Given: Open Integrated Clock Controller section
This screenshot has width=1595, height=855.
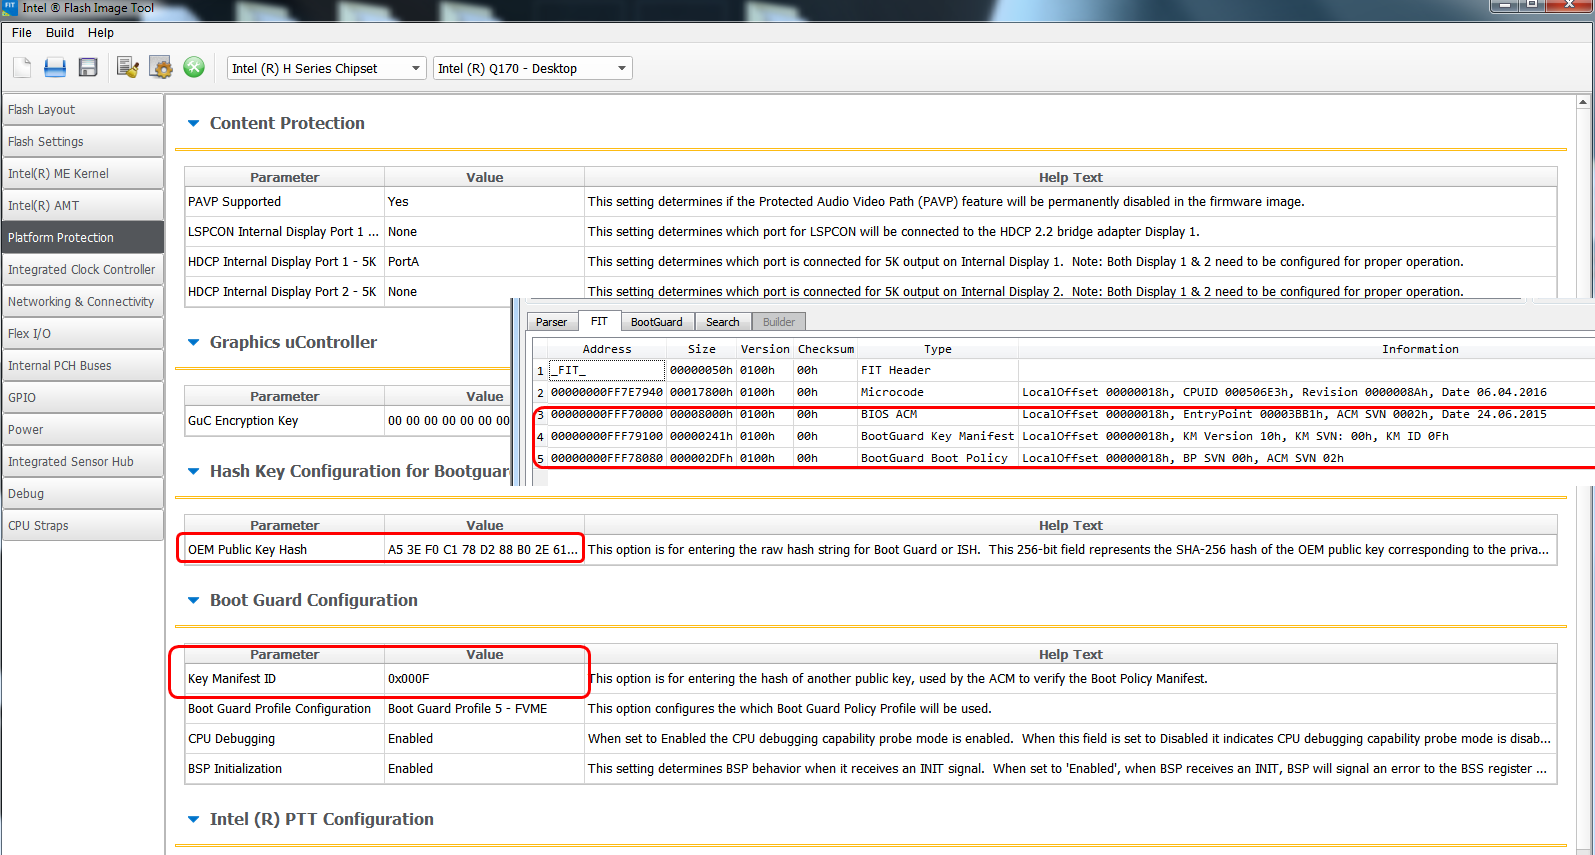Looking at the screenshot, I should pos(83,270).
